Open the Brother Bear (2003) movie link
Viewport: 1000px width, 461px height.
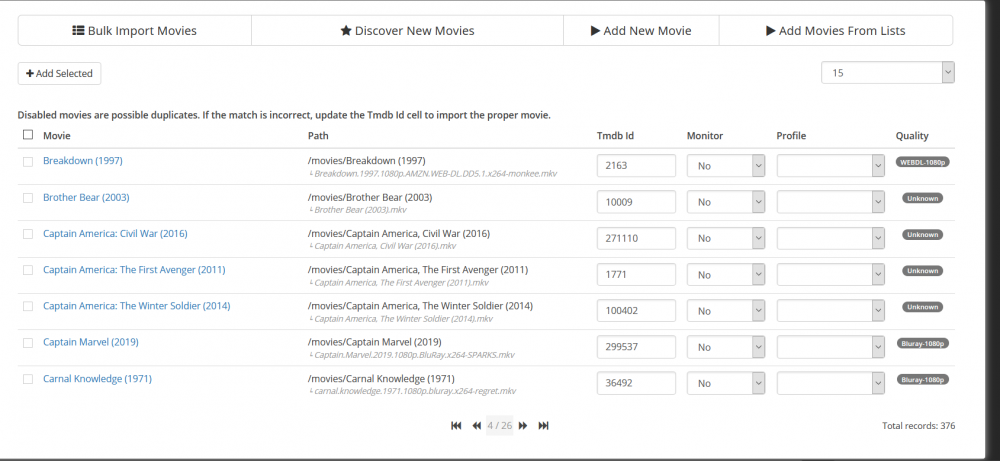pyautogui.click(x=86, y=198)
